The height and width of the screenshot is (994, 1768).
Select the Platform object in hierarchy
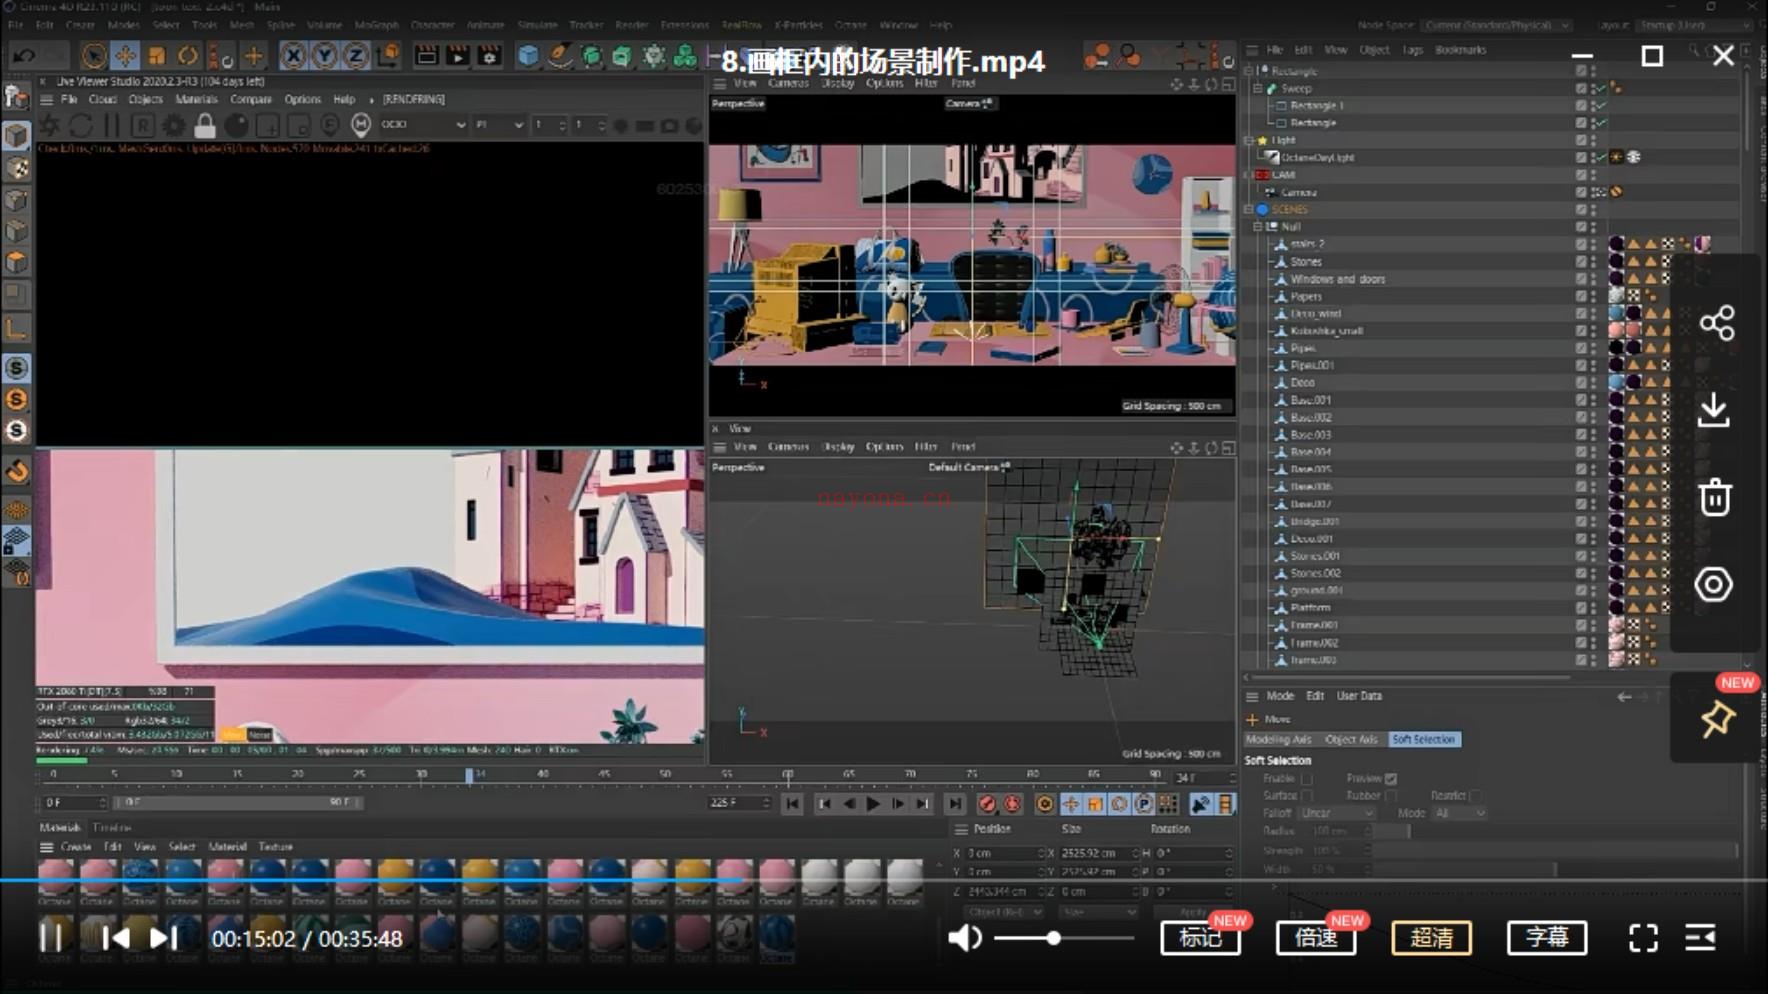click(x=1310, y=607)
